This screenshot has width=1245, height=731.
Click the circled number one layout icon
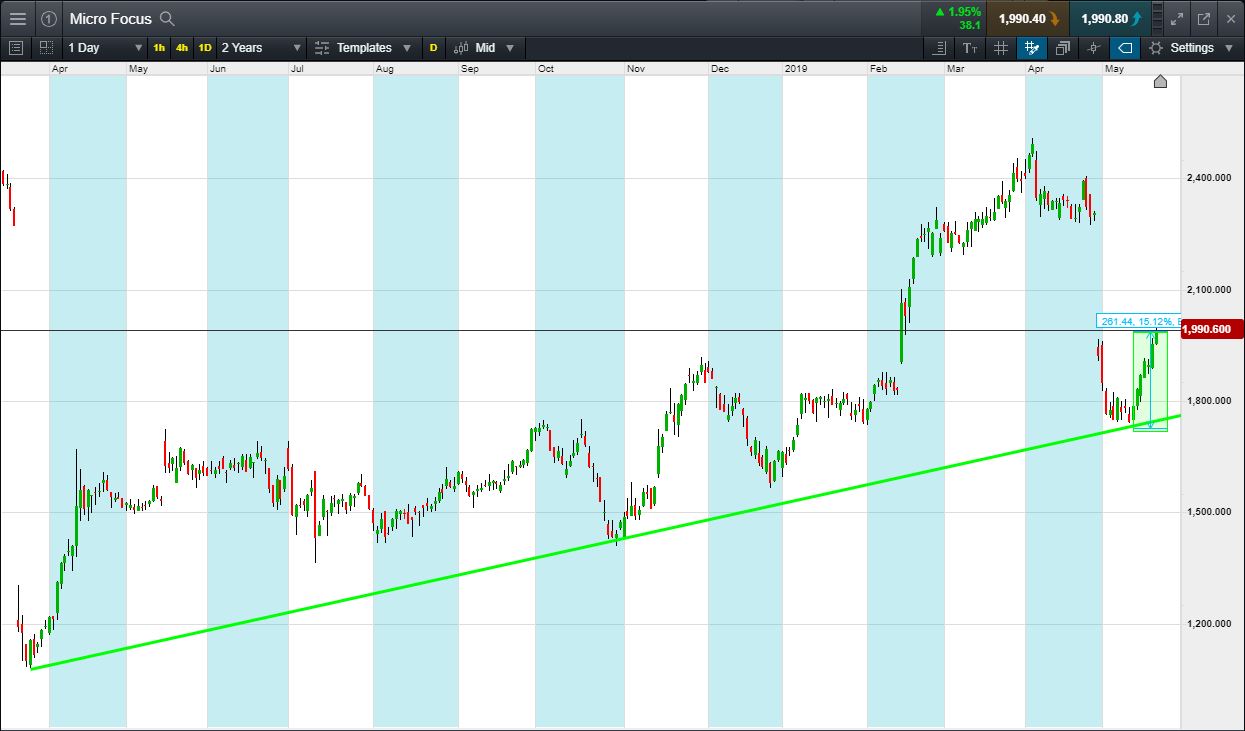[49, 18]
